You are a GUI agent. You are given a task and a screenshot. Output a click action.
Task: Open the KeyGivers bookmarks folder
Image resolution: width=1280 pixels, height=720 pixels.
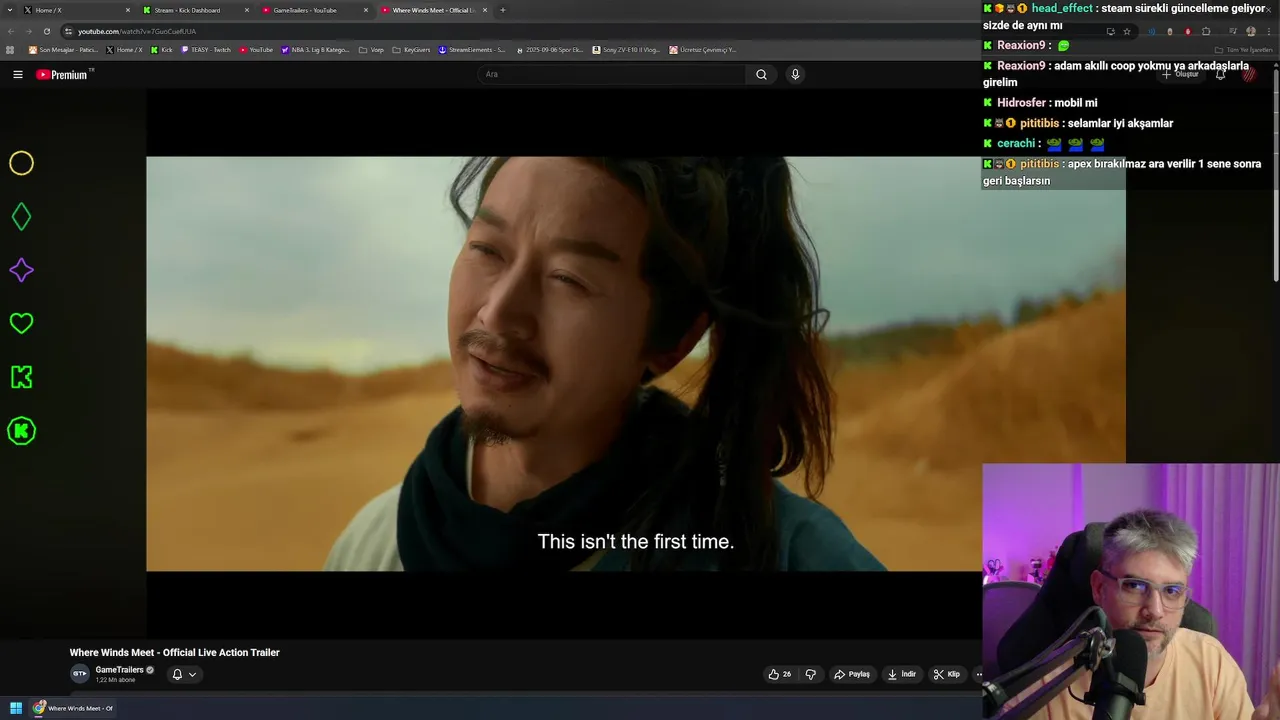coord(411,50)
